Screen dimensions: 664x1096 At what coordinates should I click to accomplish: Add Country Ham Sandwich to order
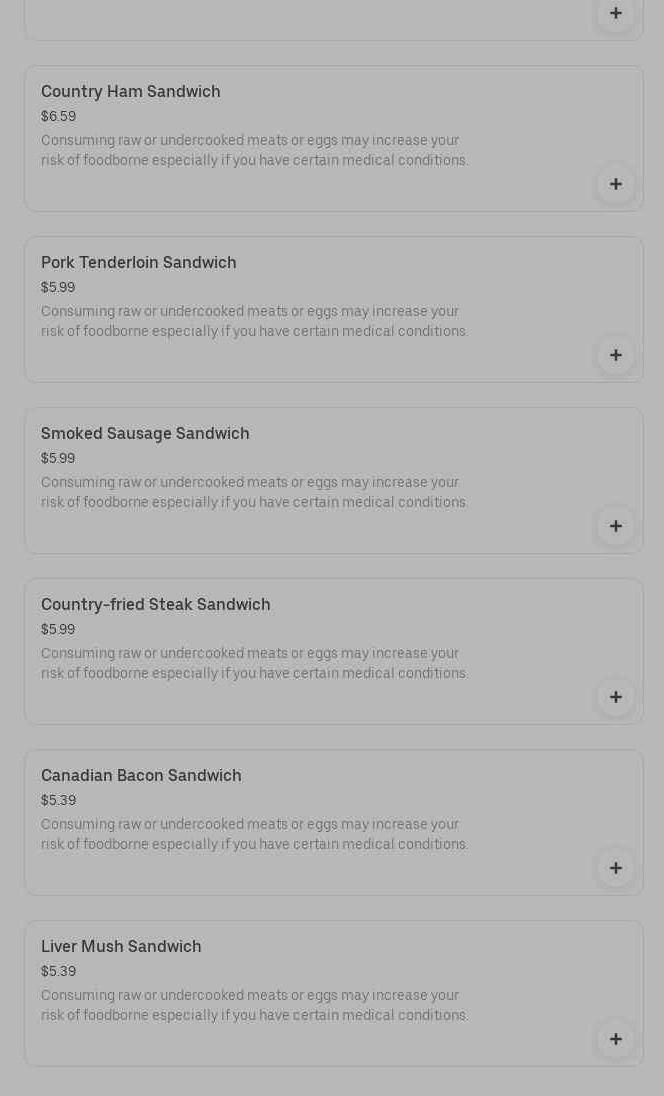point(615,184)
